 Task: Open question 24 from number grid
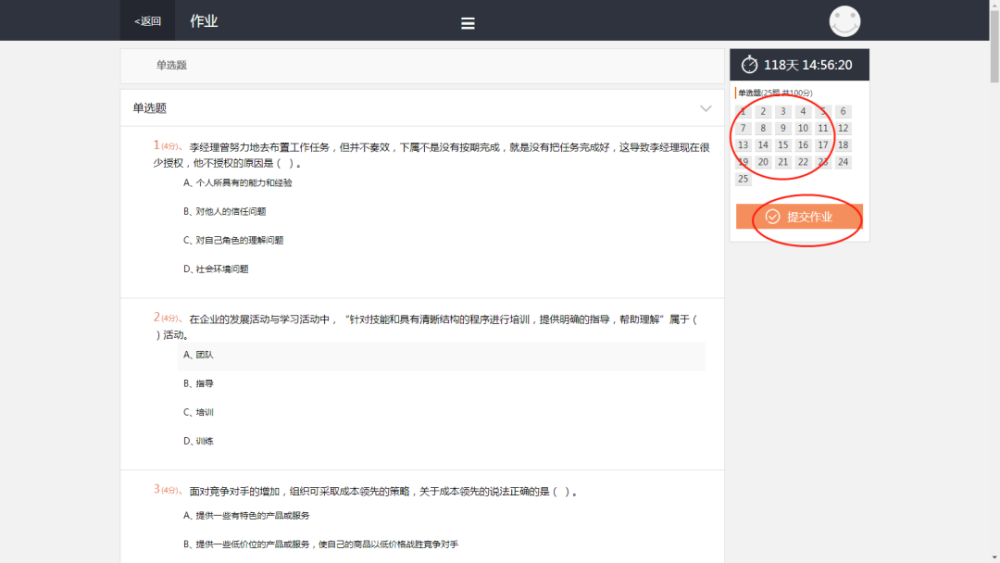click(842, 162)
